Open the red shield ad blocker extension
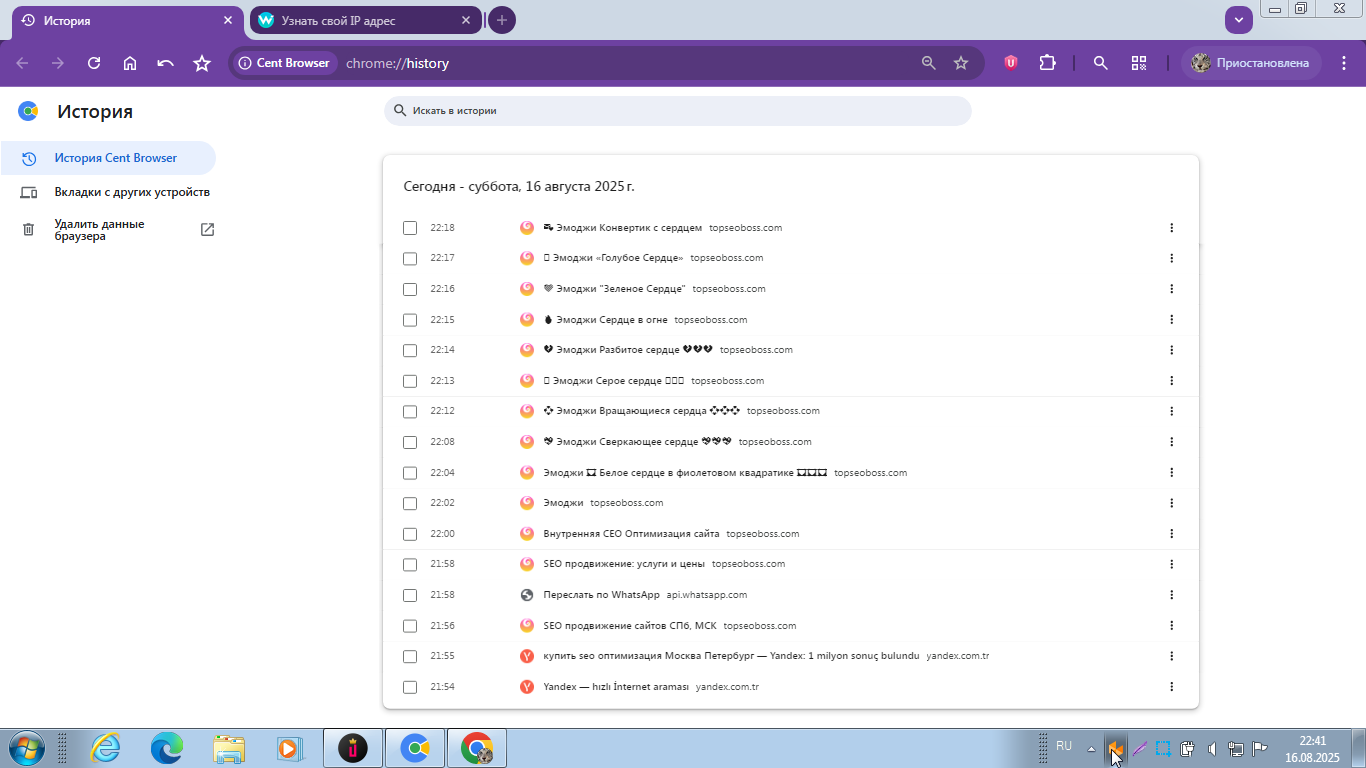This screenshot has height=768, width=1366. point(1011,63)
